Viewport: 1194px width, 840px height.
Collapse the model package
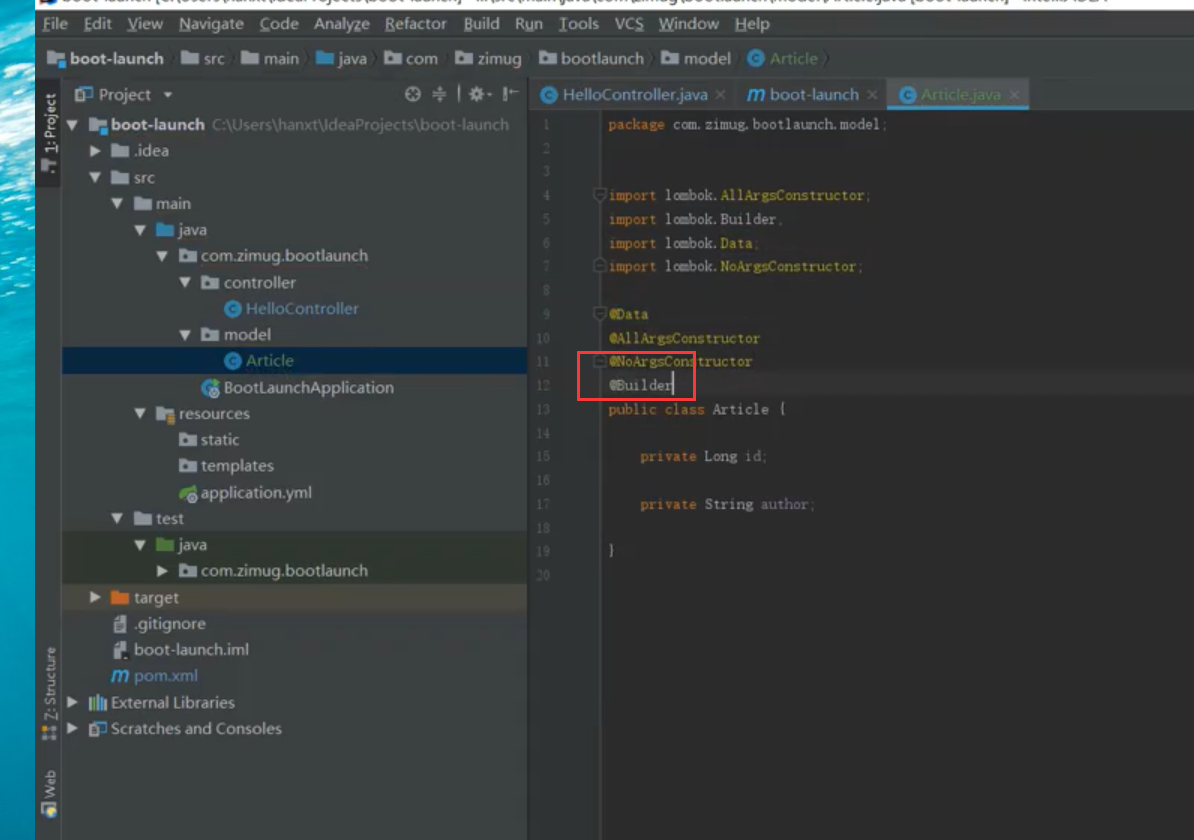(x=185, y=334)
